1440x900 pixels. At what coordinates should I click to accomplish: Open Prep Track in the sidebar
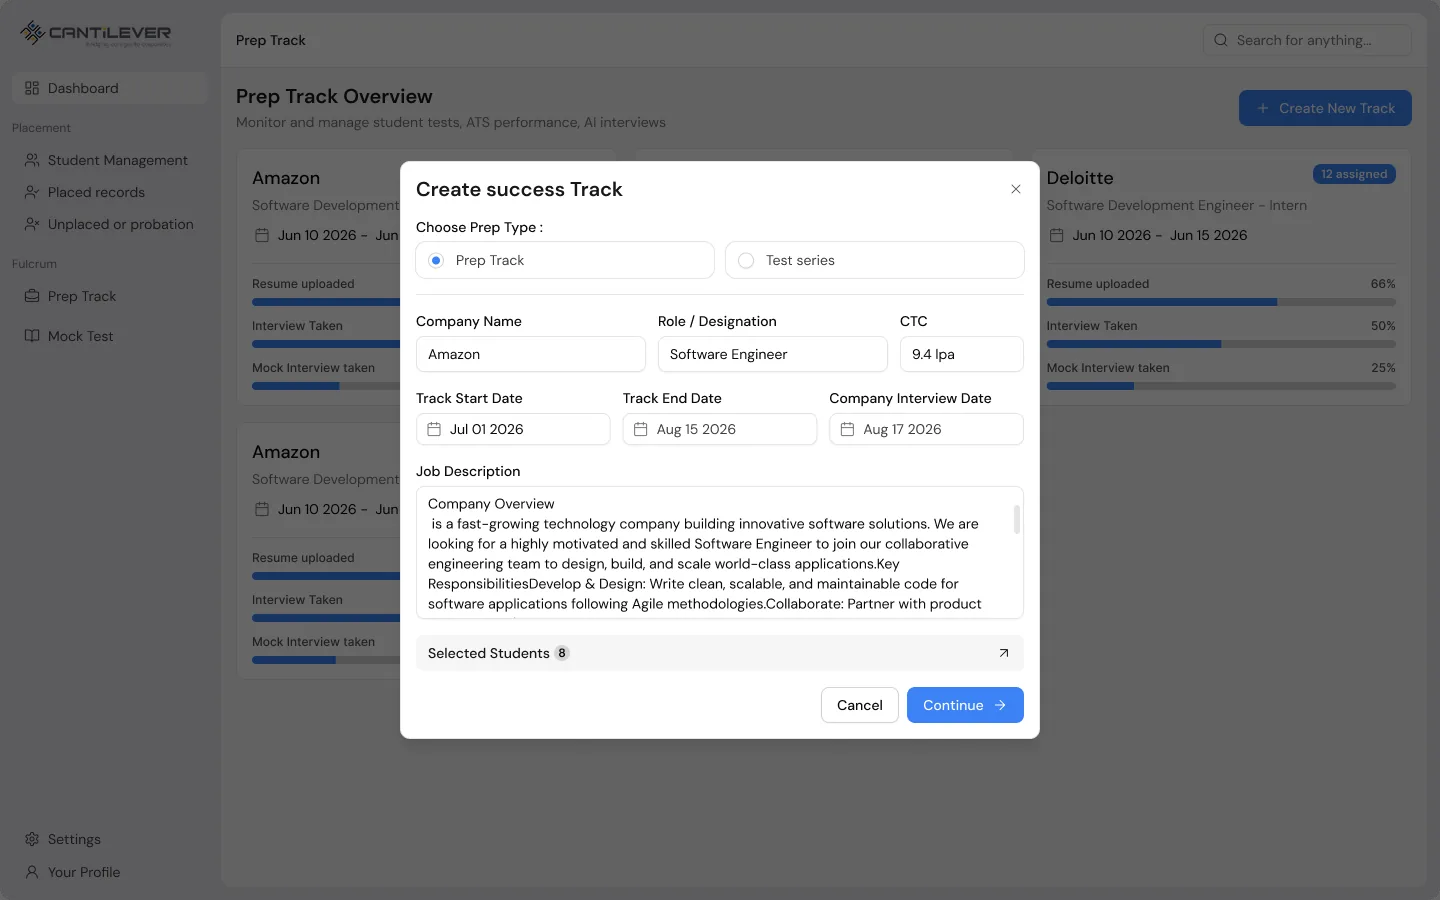(x=109, y=296)
